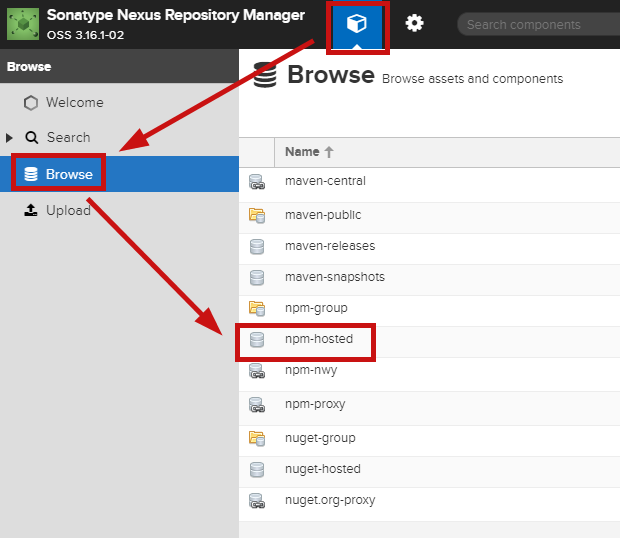
Task: Click into Search components field
Action: point(538,25)
